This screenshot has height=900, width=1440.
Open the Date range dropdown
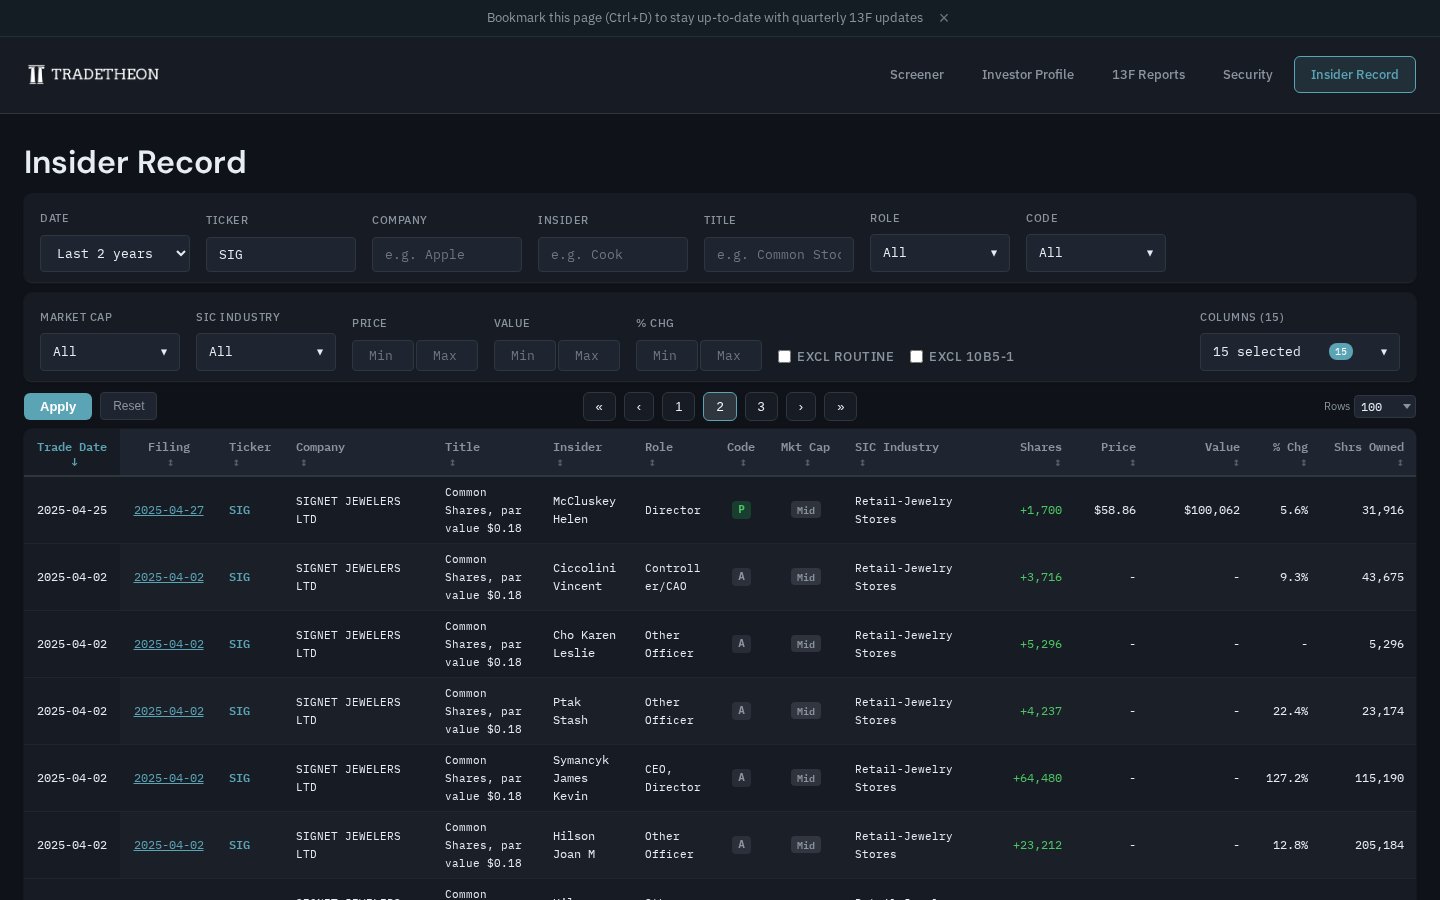(115, 254)
